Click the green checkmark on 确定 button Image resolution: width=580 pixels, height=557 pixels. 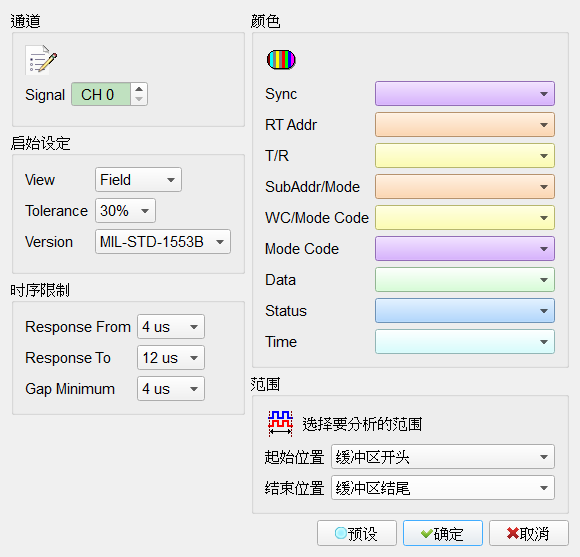[426, 533]
